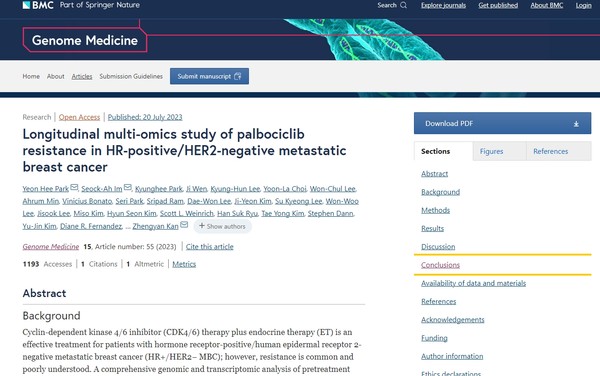This screenshot has width=600, height=376.
Task: Click the Genome Medicine journal citation link
Action: 51,247
